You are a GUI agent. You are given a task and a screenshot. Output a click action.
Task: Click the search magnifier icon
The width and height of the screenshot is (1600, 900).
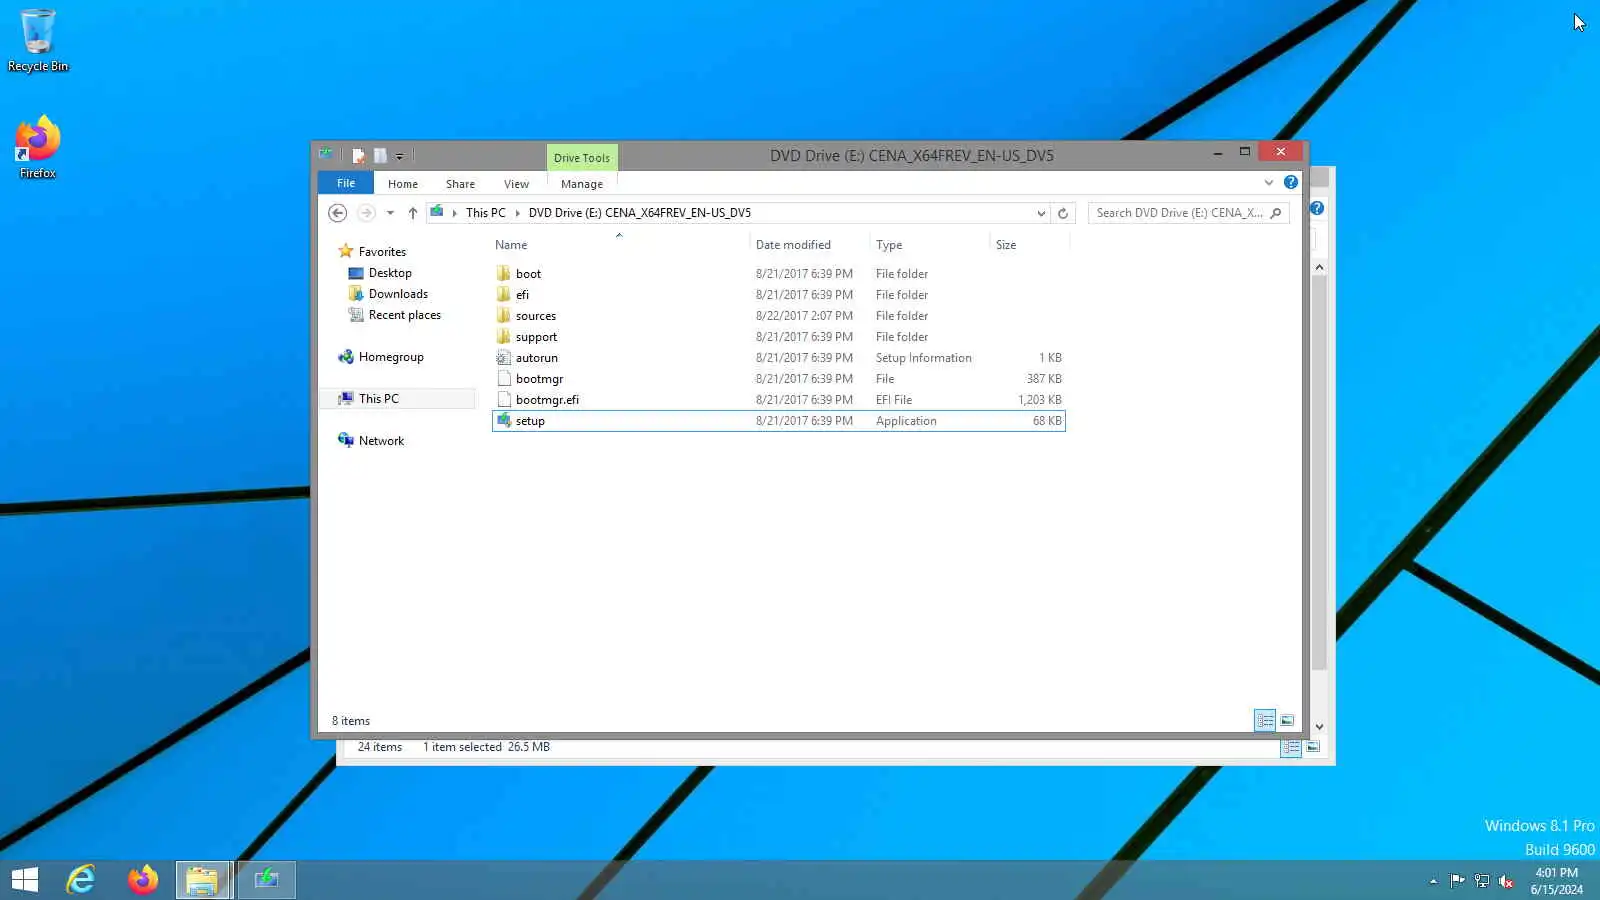pyautogui.click(x=1276, y=213)
